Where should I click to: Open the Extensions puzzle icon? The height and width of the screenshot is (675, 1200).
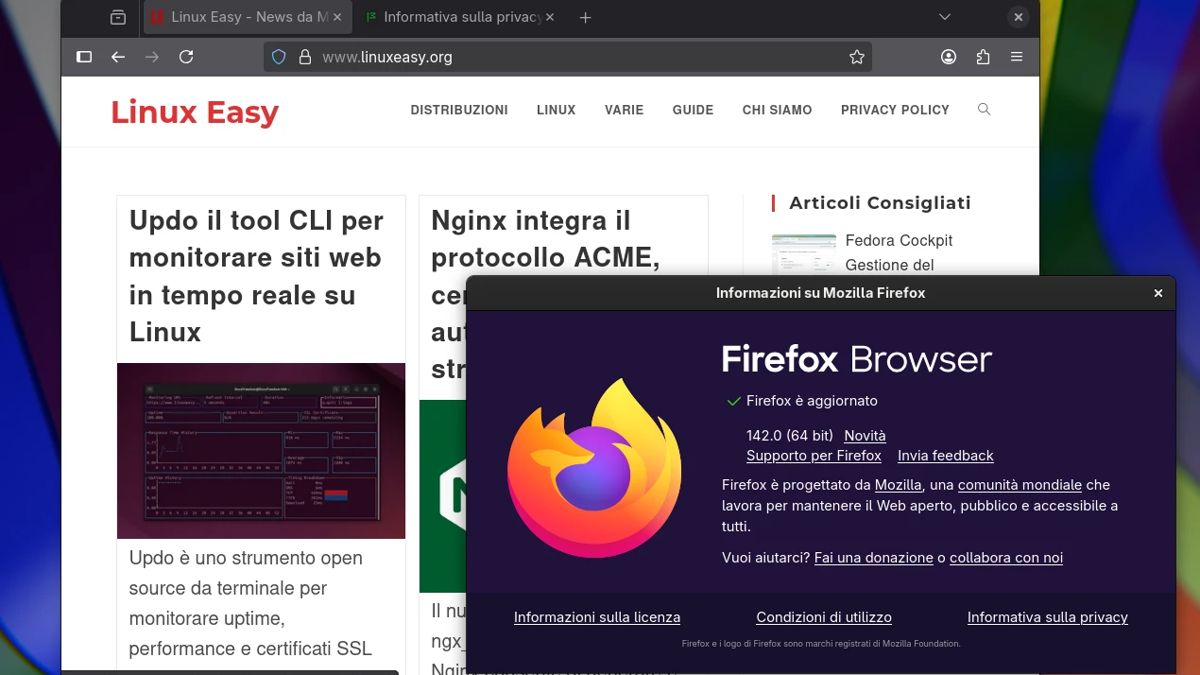(982, 57)
